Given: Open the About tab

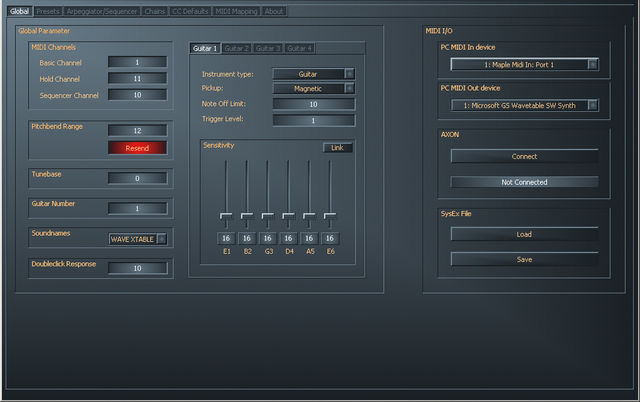Looking at the screenshot, I should point(273,11).
